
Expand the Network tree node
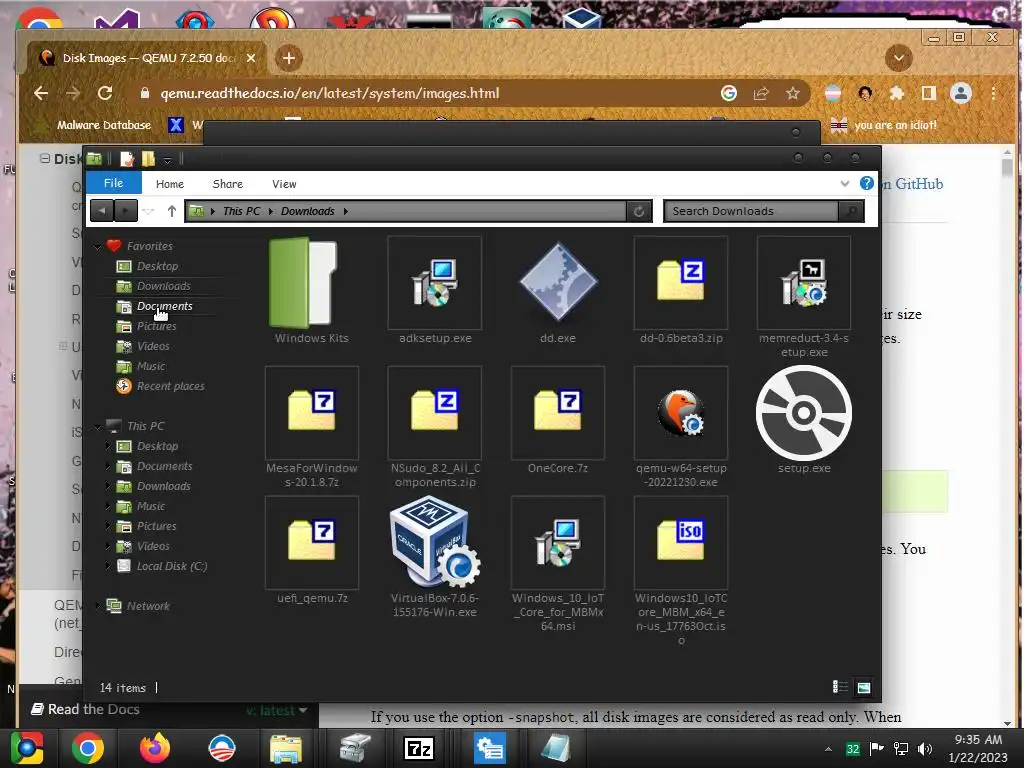97,606
